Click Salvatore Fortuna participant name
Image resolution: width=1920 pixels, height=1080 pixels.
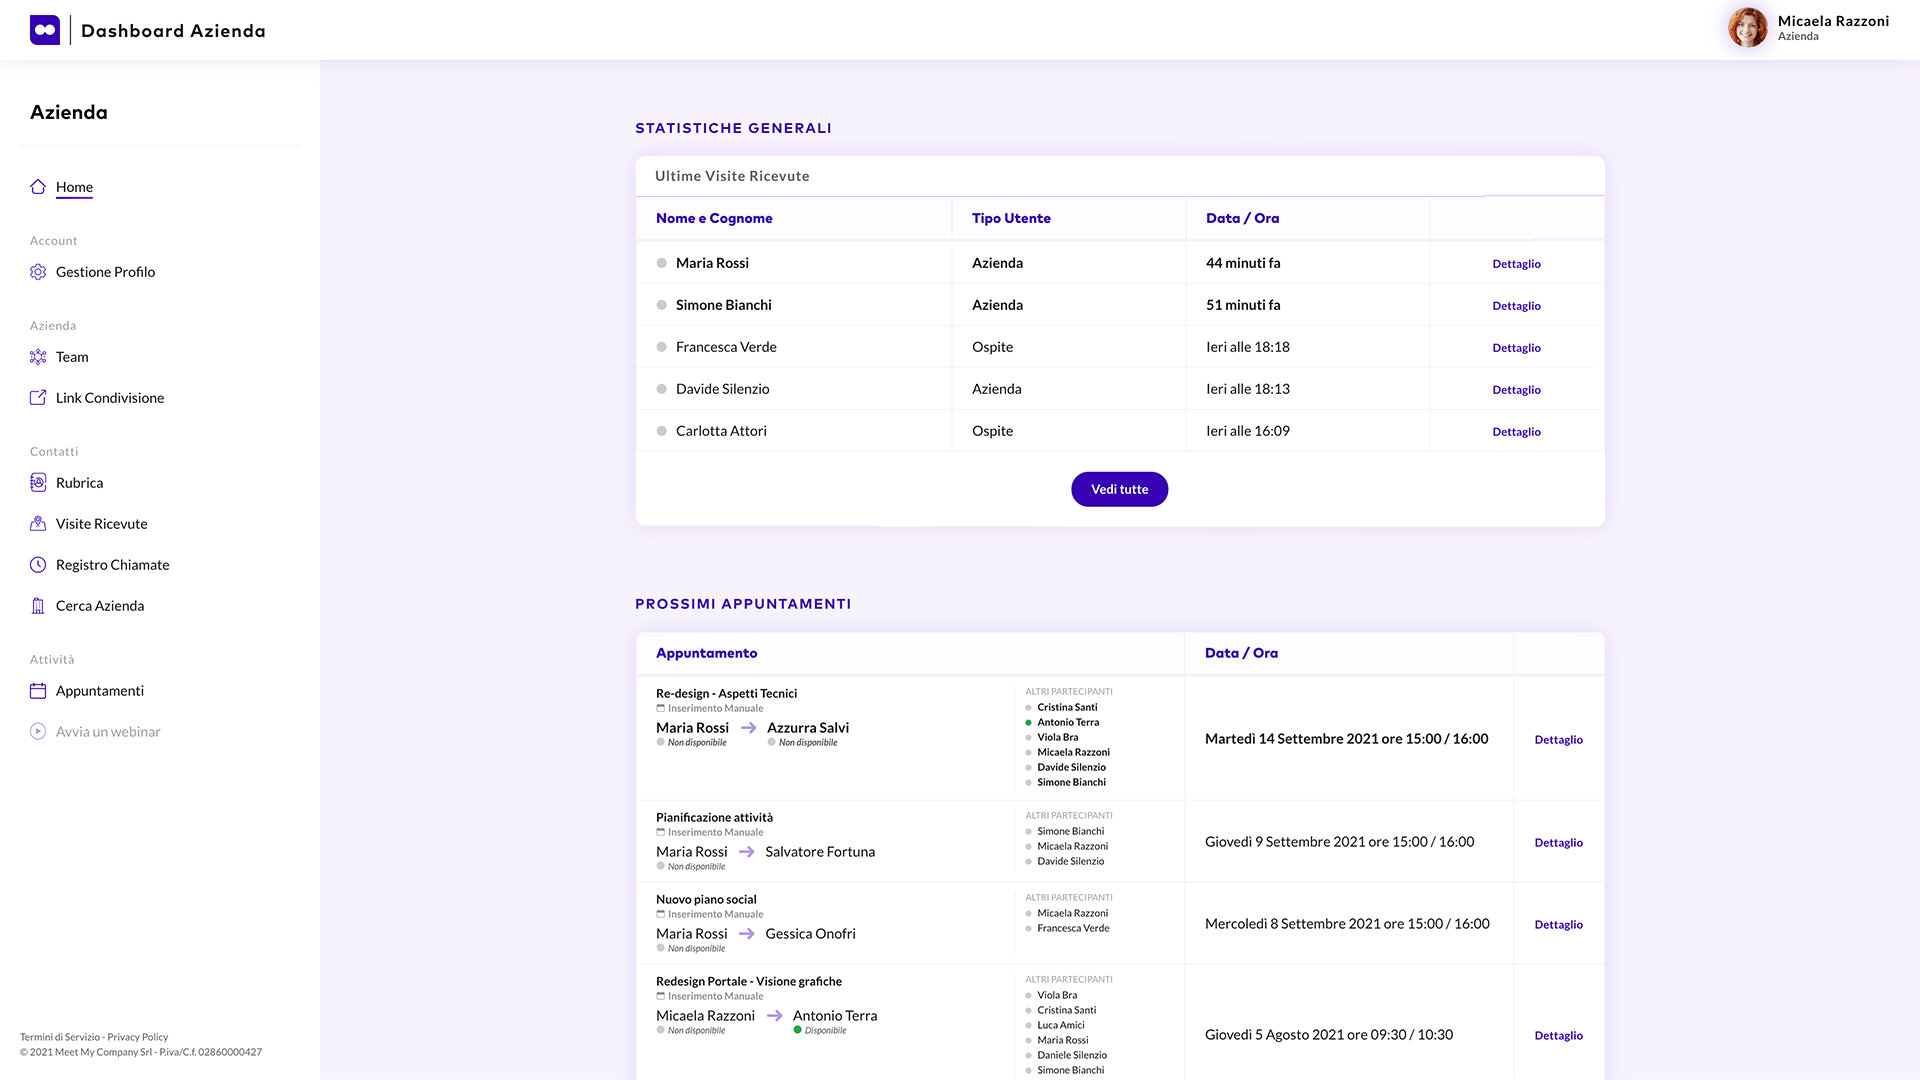point(820,852)
